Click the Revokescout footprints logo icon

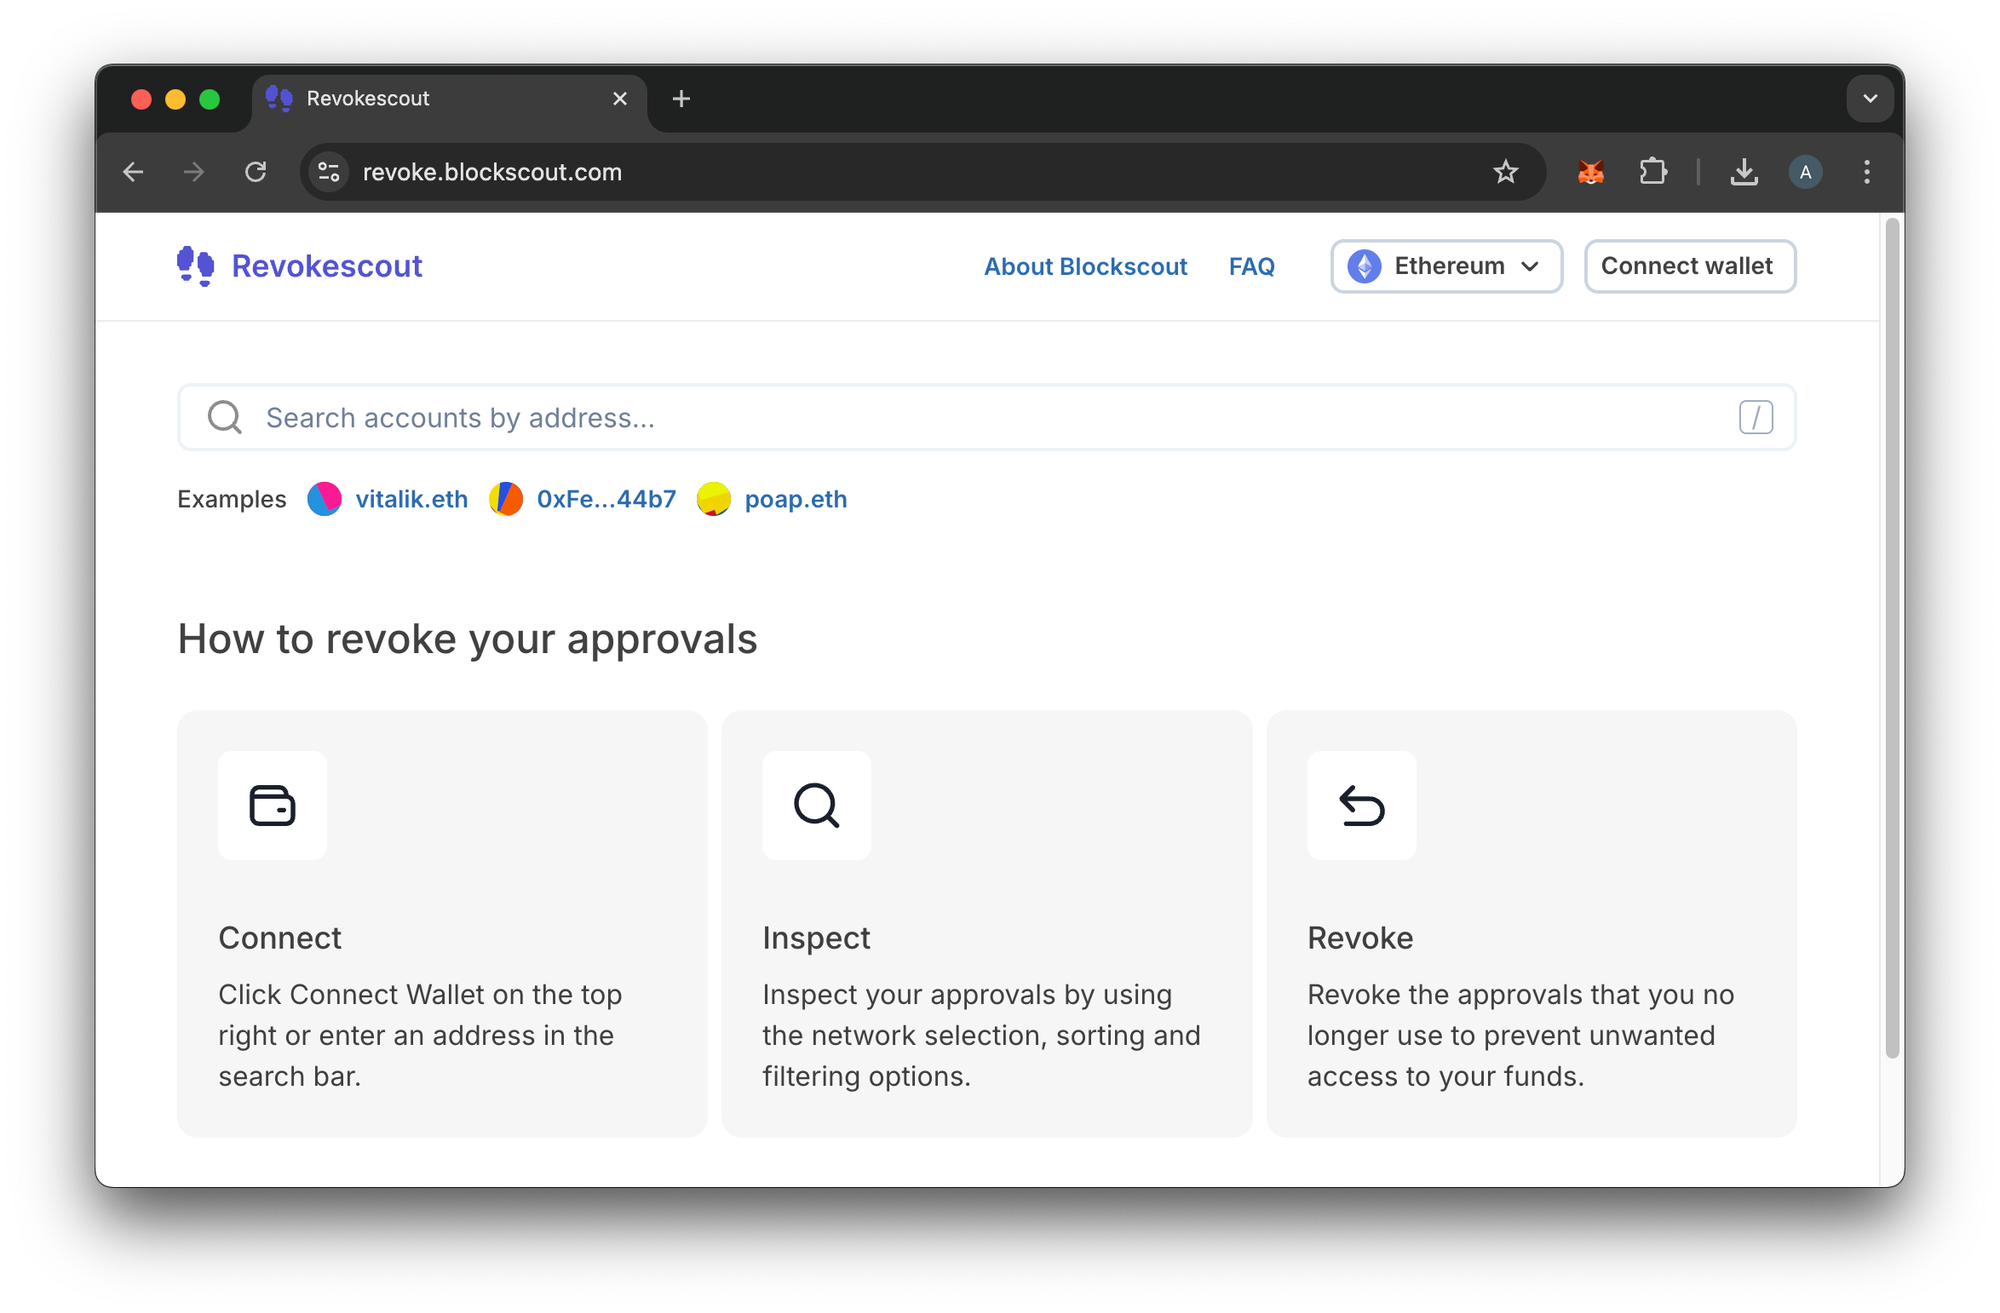coord(195,266)
